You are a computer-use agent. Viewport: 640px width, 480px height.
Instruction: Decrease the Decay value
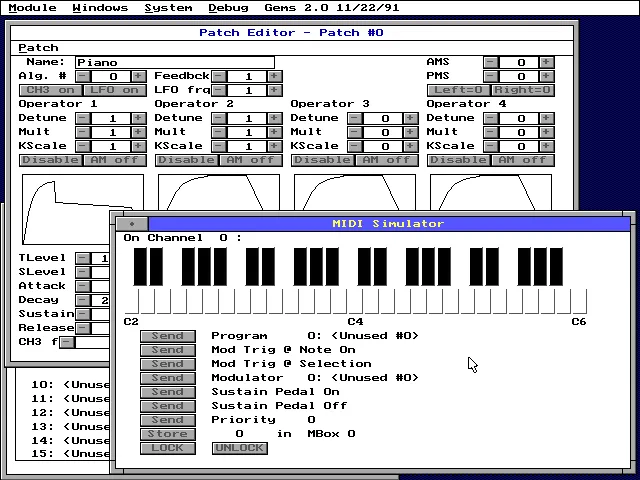(x=83, y=300)
